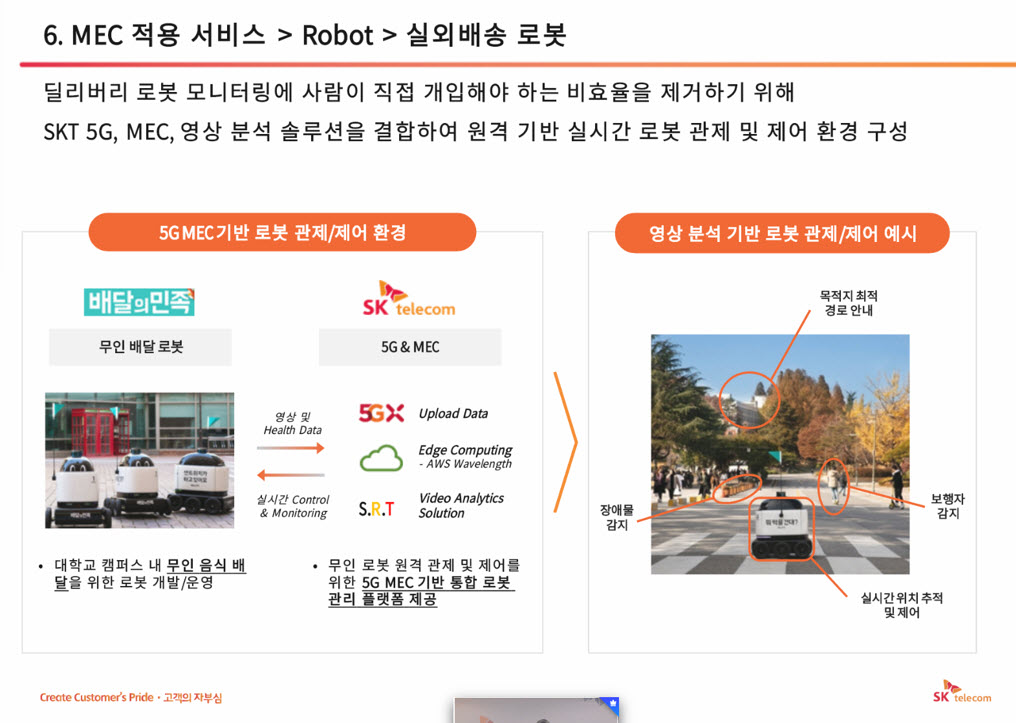Click the line starting 딜리버리 로봇 모니터링에

click(419, 91)
